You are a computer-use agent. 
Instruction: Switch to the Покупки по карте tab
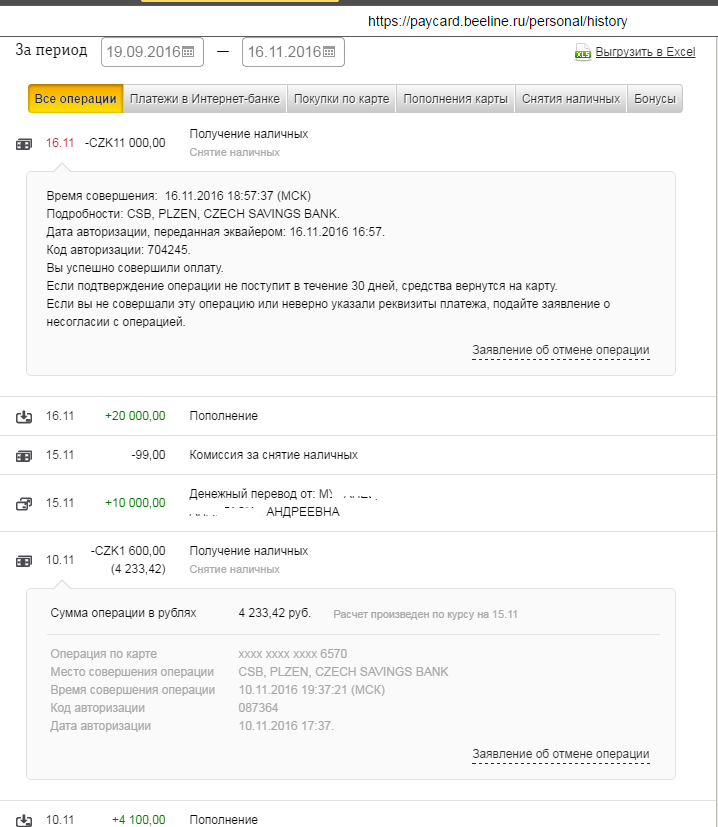click(x=342, y=99)
